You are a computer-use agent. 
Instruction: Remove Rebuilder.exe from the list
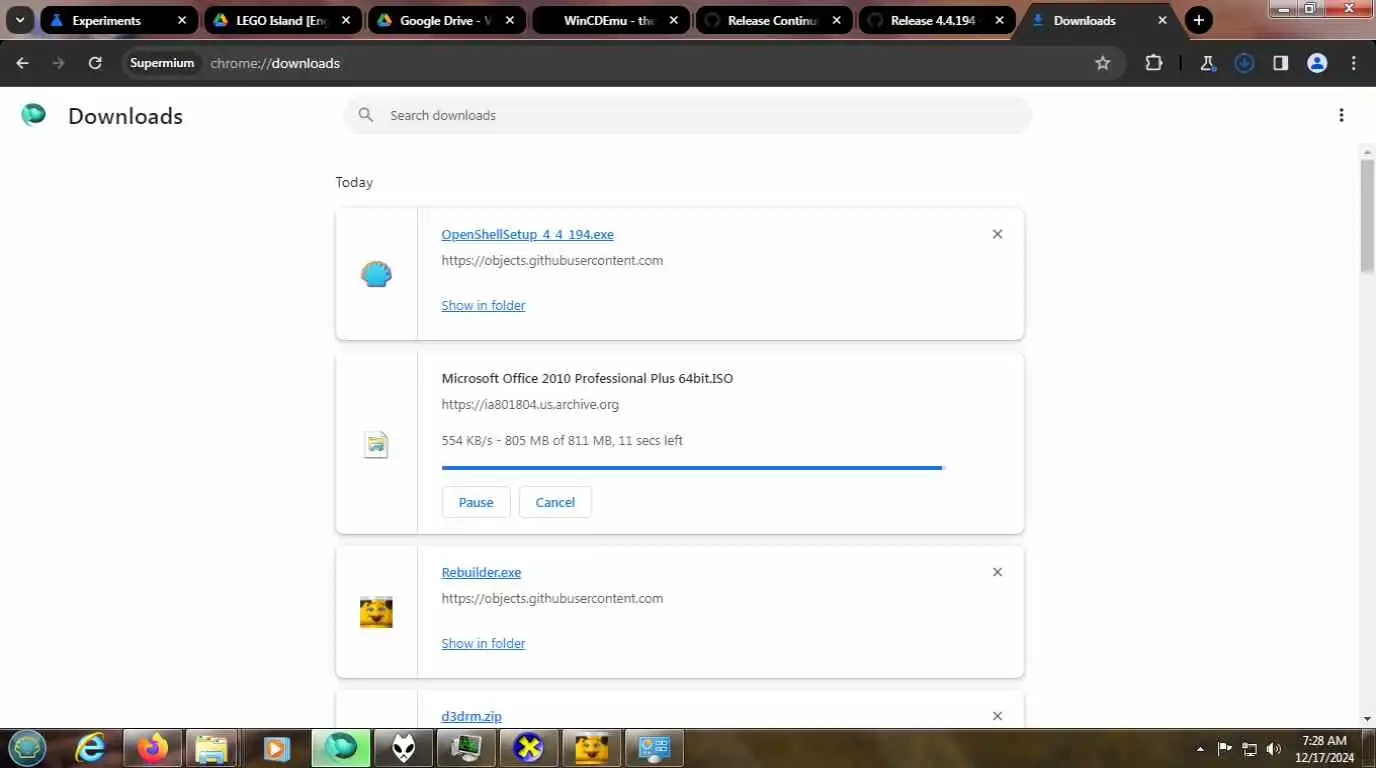(997, 572)
